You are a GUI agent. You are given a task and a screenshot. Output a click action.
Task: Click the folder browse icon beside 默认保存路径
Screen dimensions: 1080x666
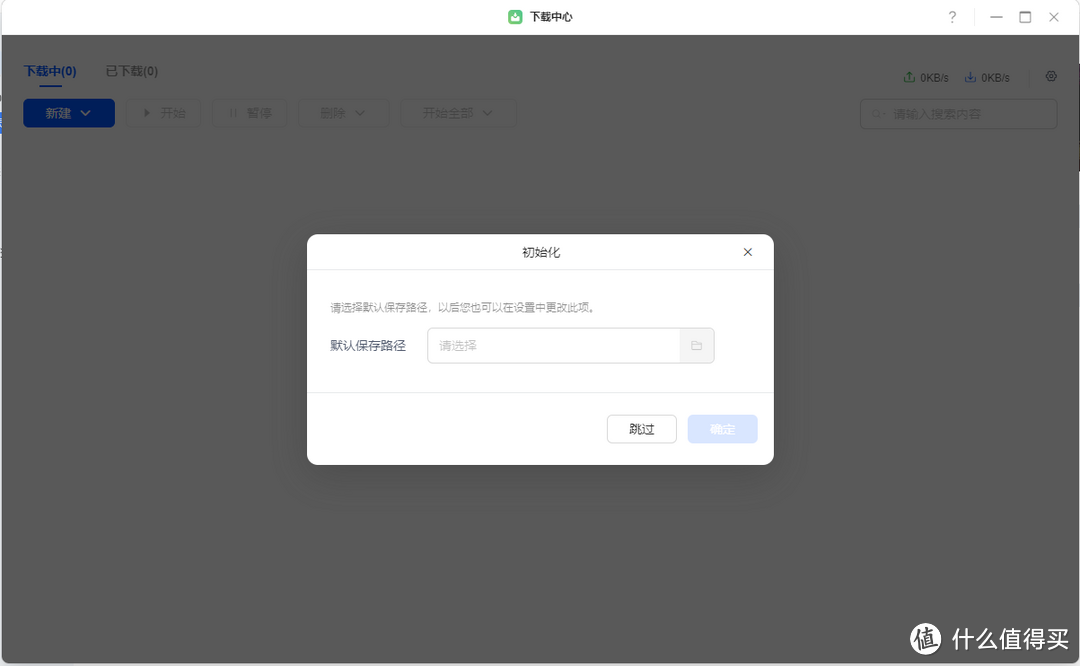pyautogui.click(x=696, y=345)
